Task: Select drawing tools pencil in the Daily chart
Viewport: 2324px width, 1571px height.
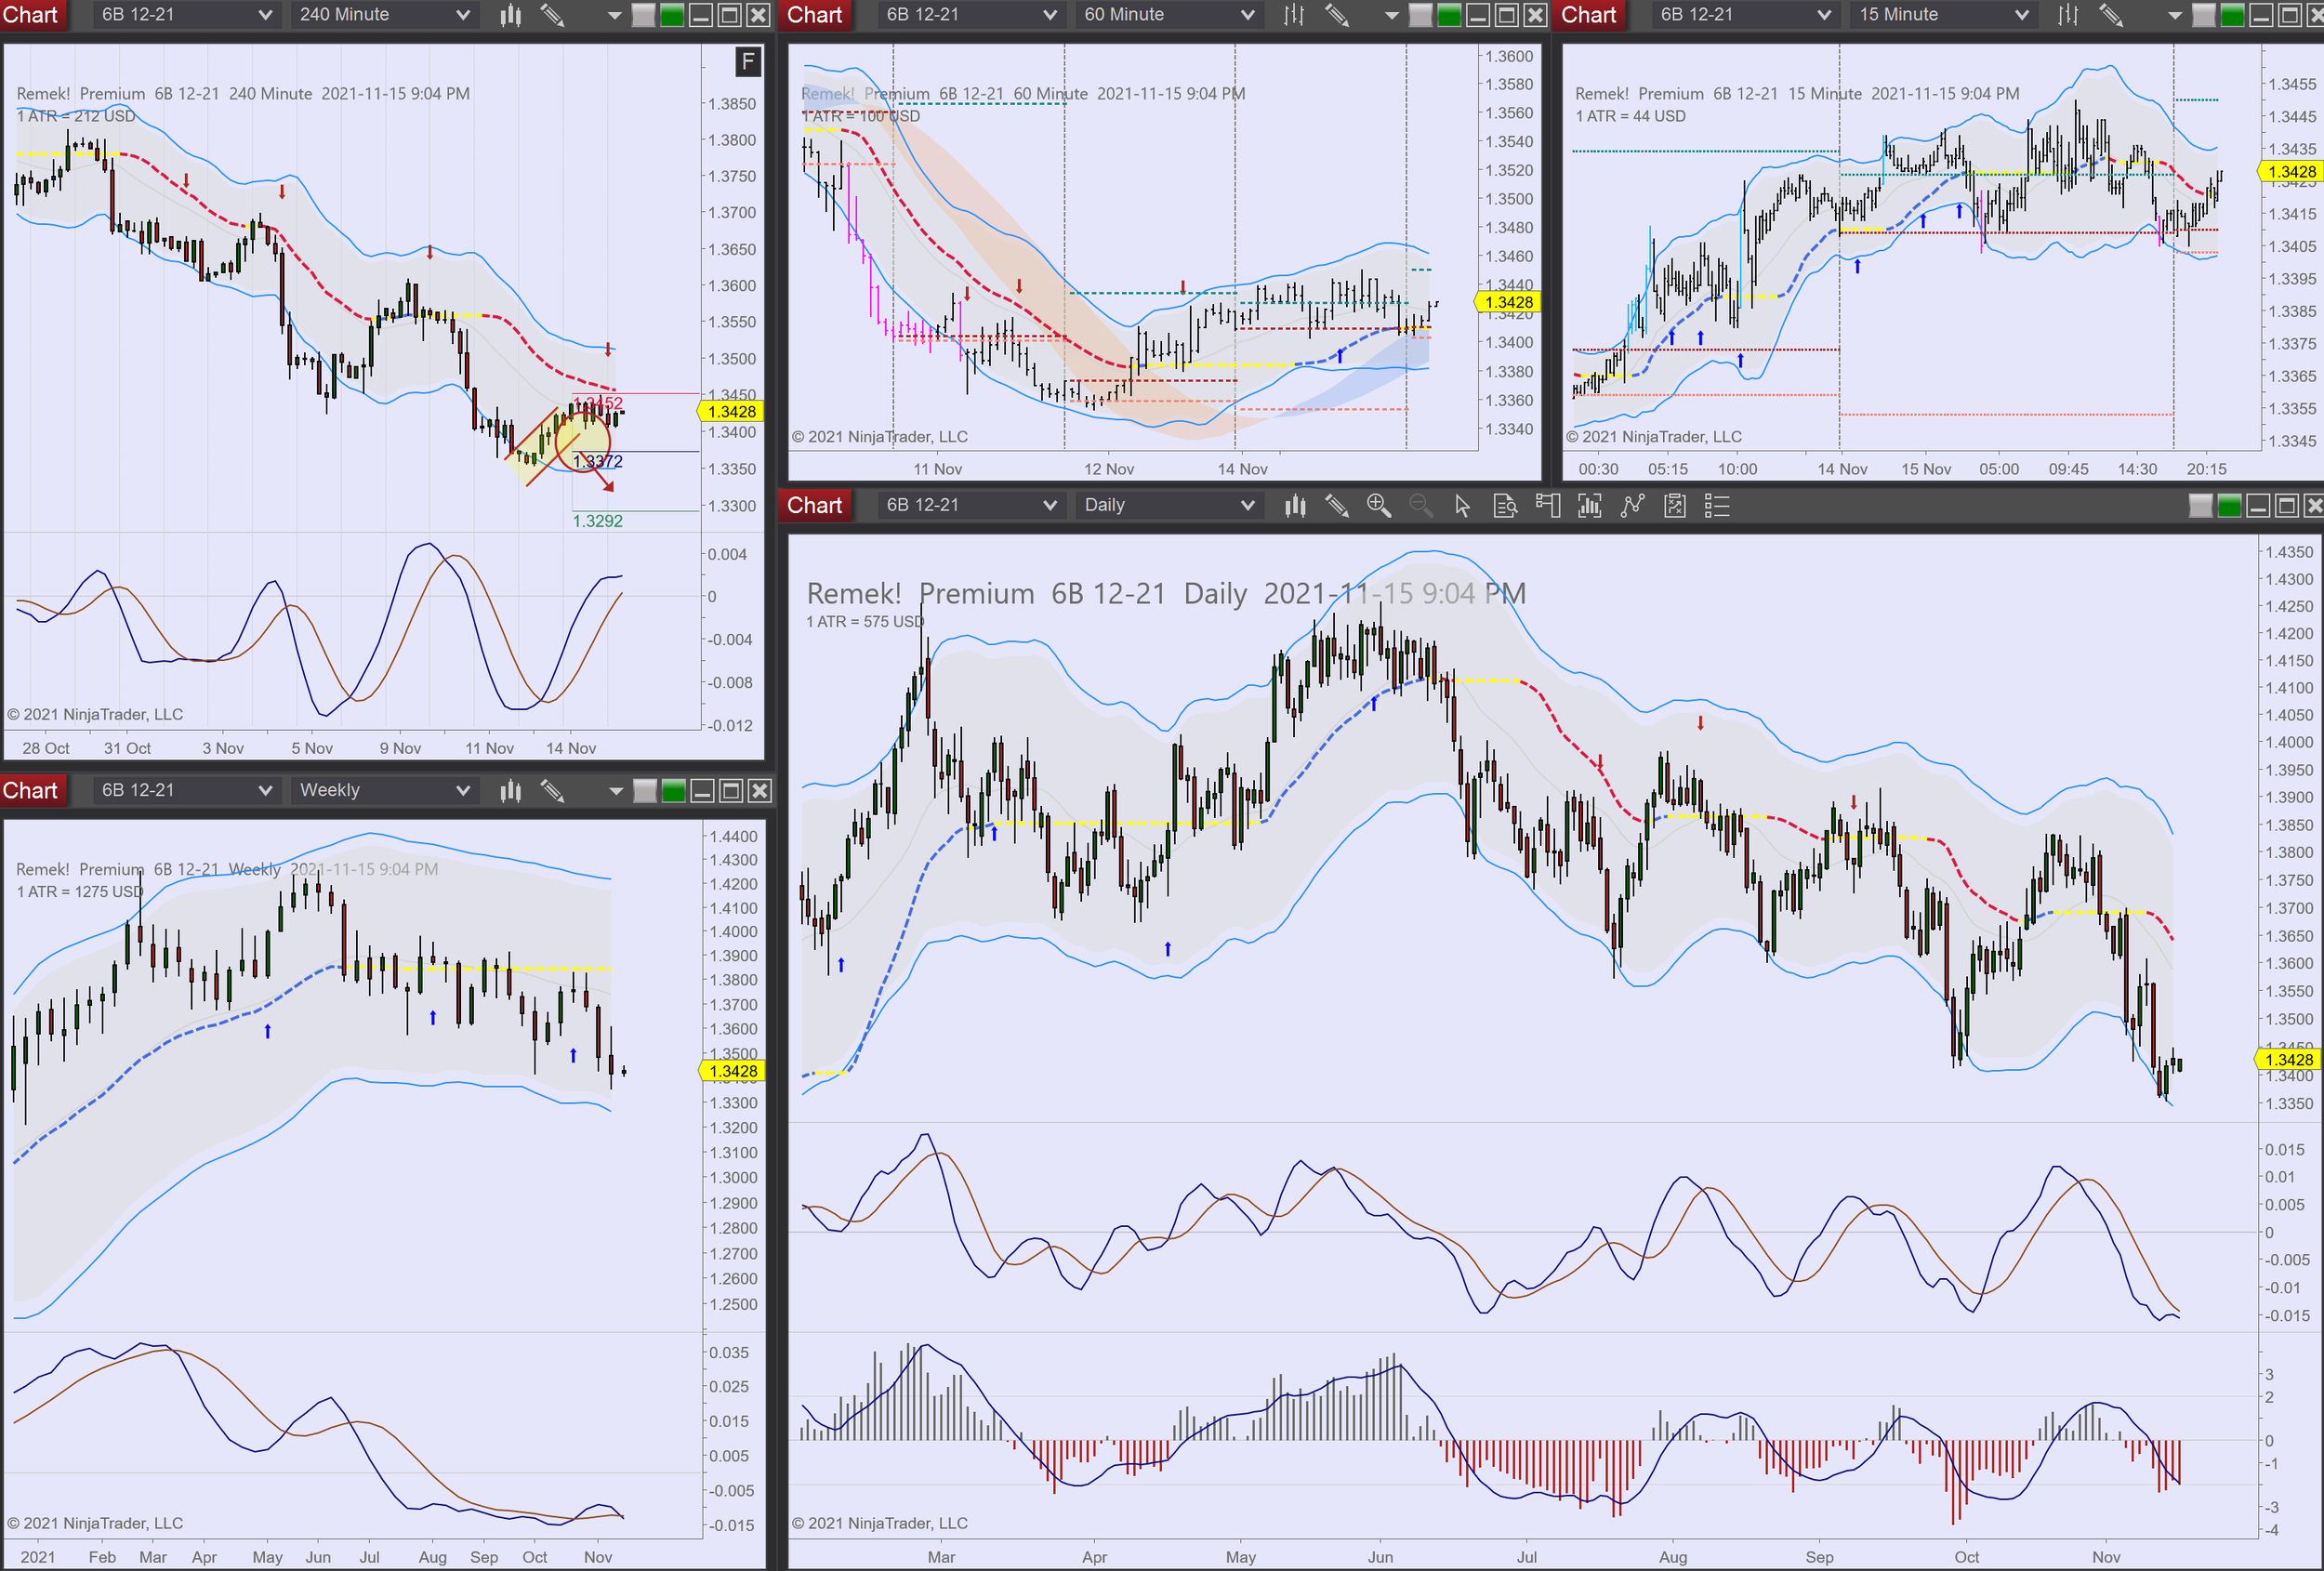Action: 1337,506
